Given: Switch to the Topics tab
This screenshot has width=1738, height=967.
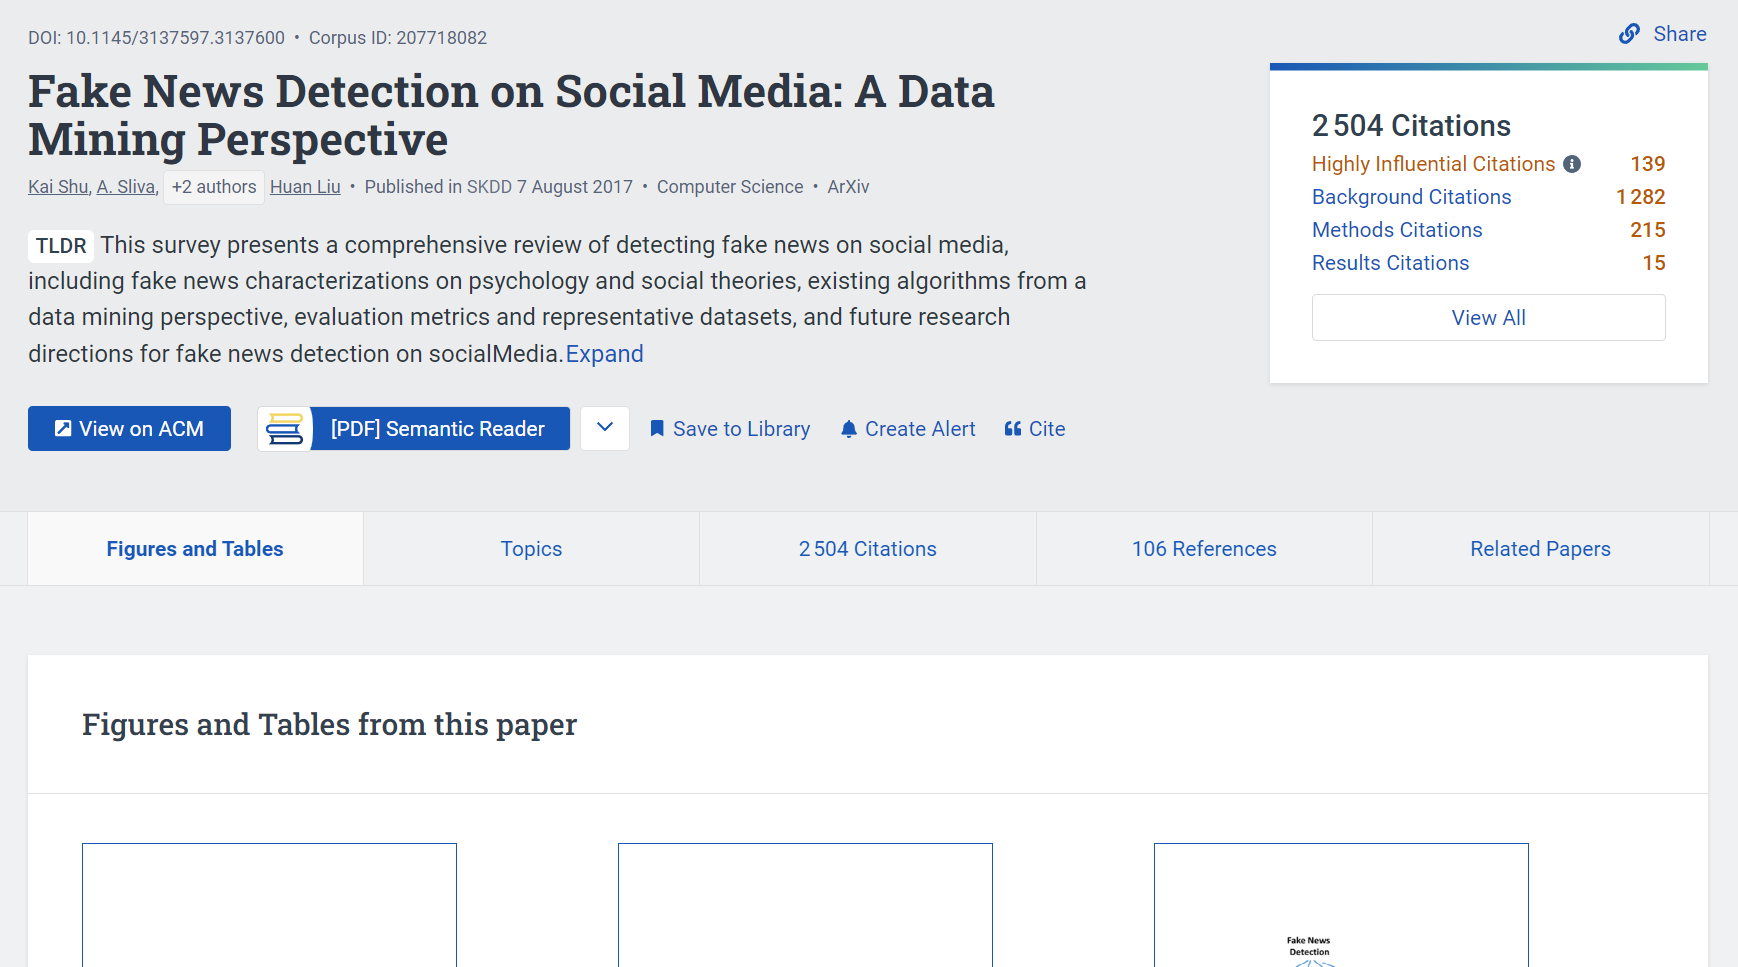Looking at the screenshot, I should coord(531,549).
